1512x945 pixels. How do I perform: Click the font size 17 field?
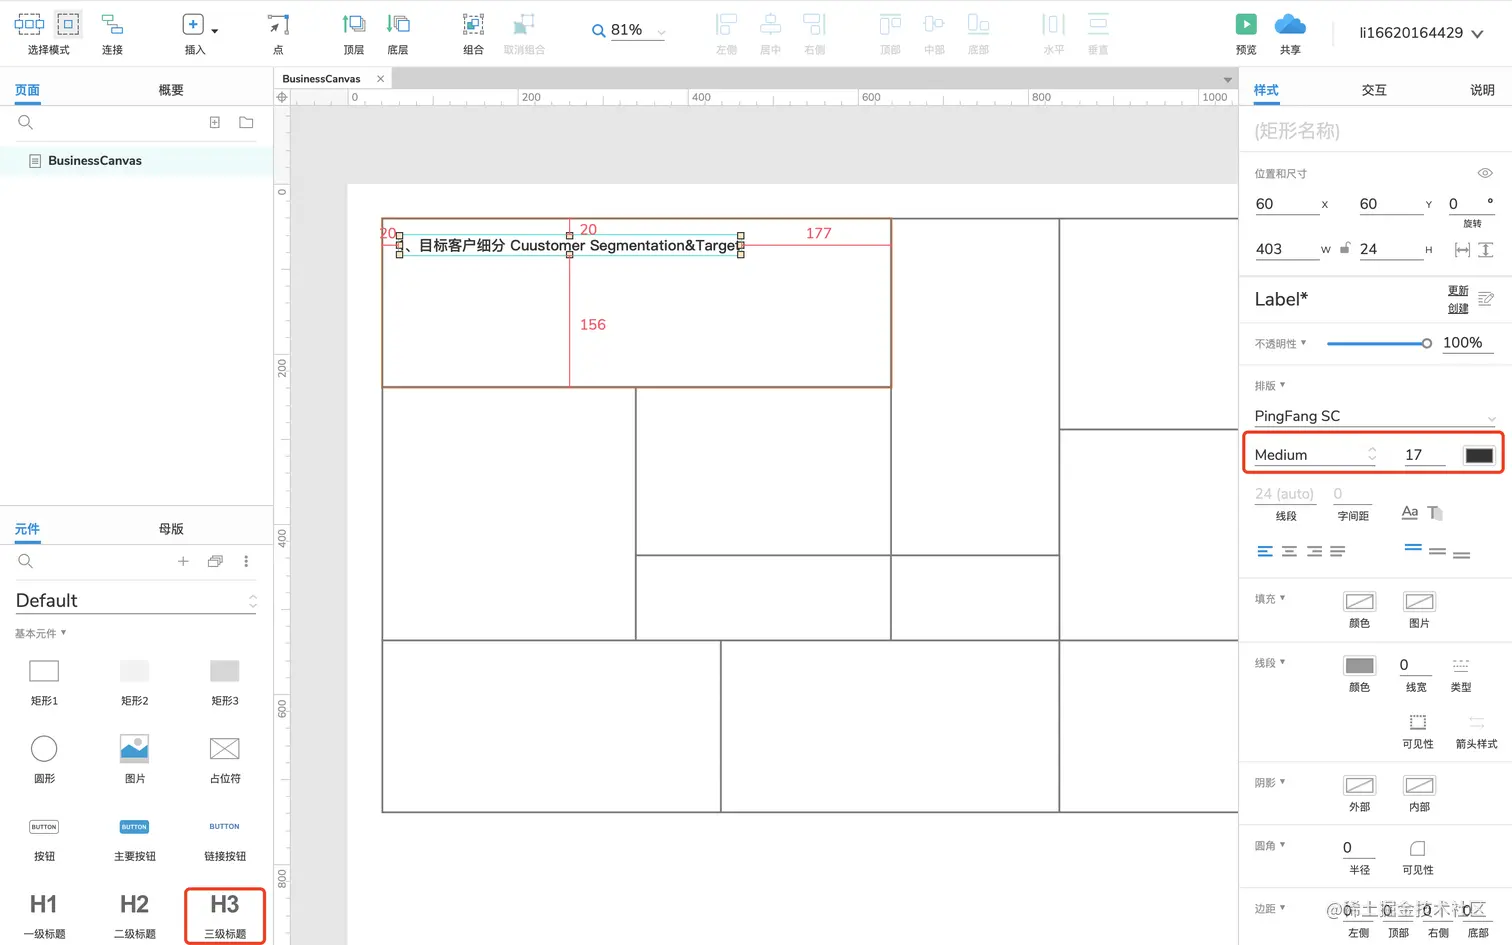click(1424, 454)
